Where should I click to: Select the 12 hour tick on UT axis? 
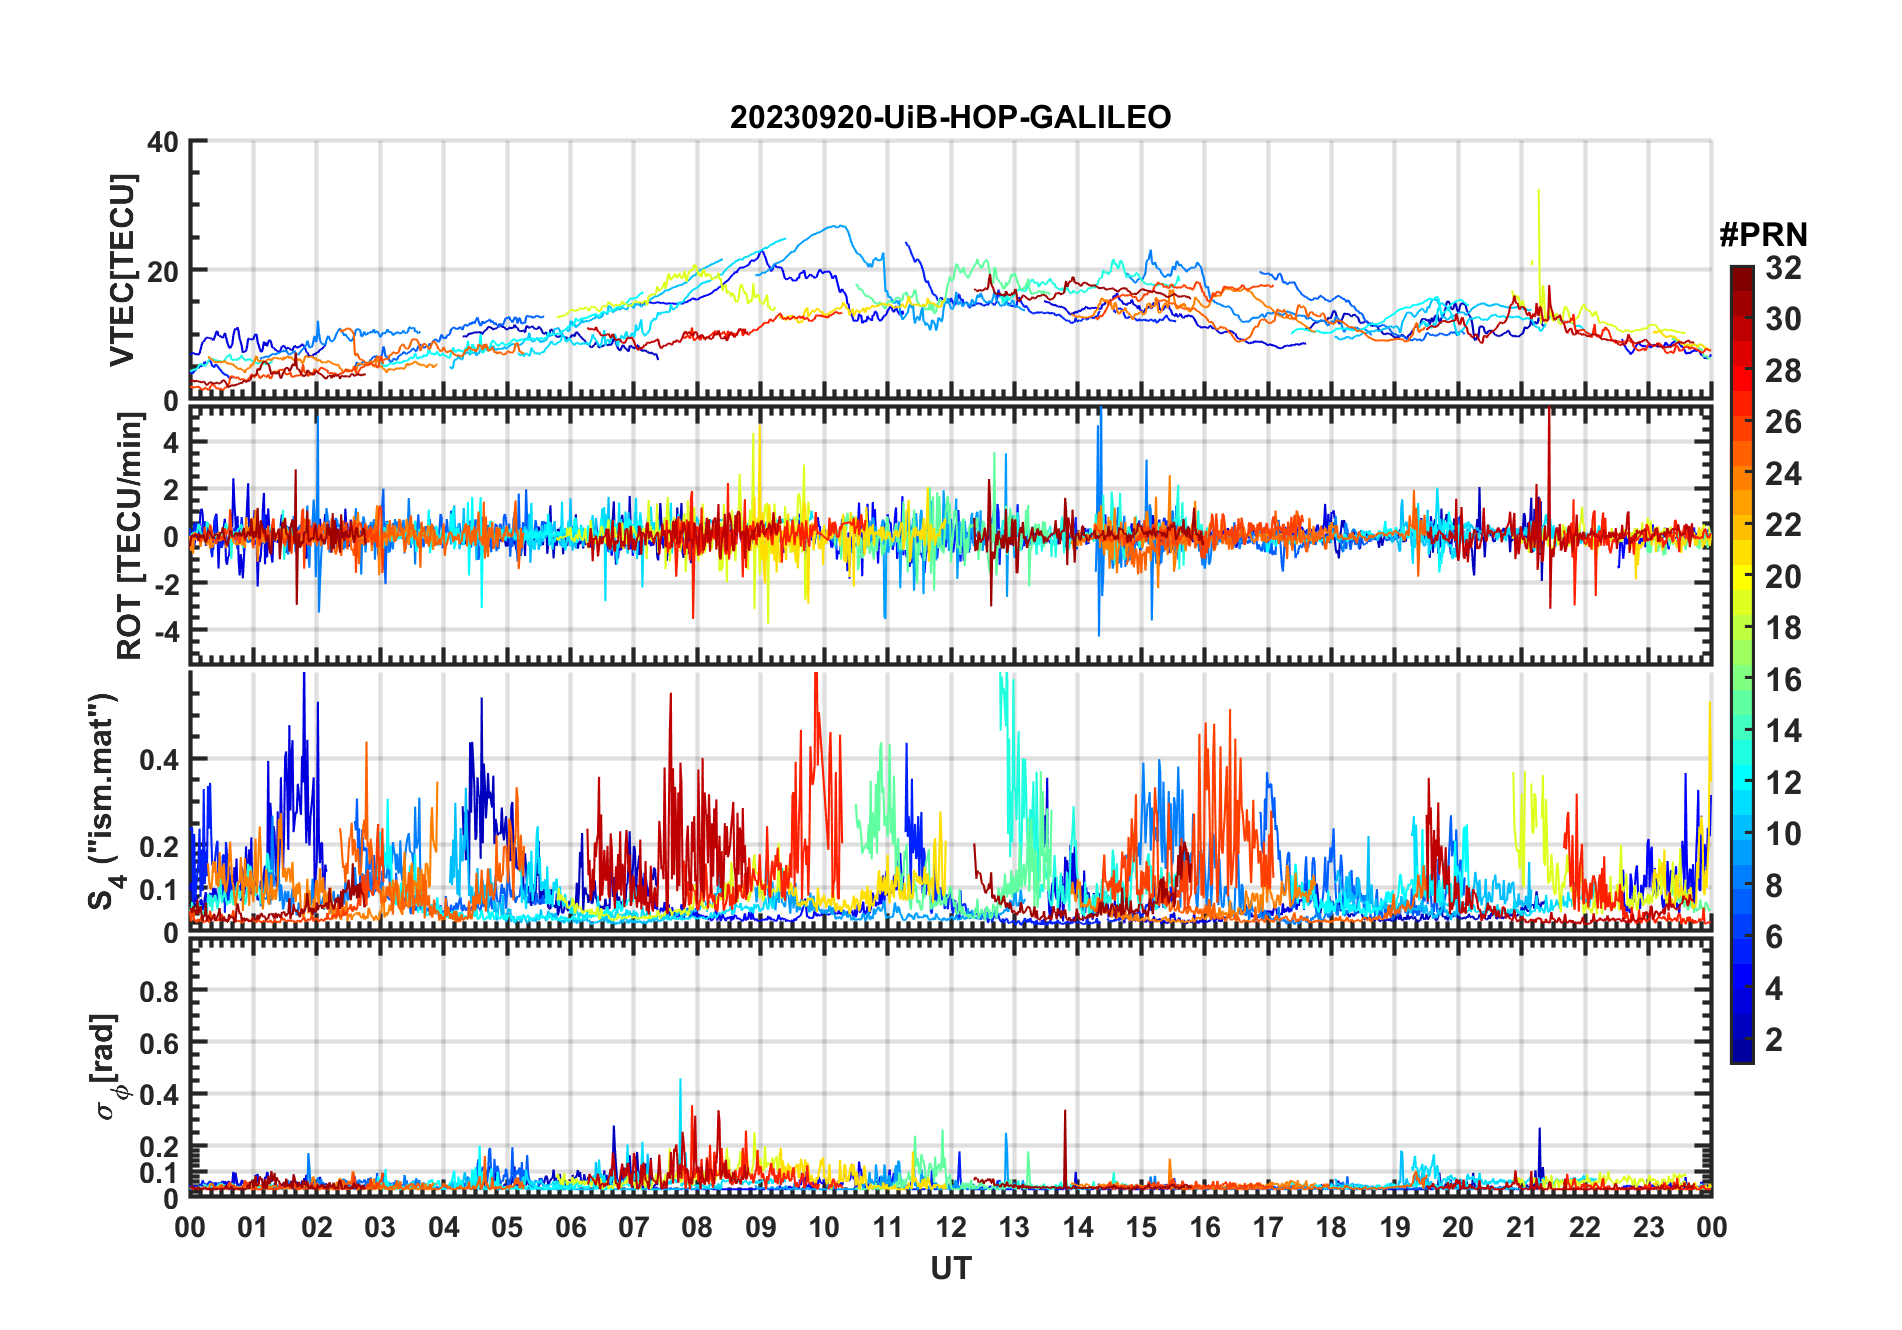pos(951,1227)
